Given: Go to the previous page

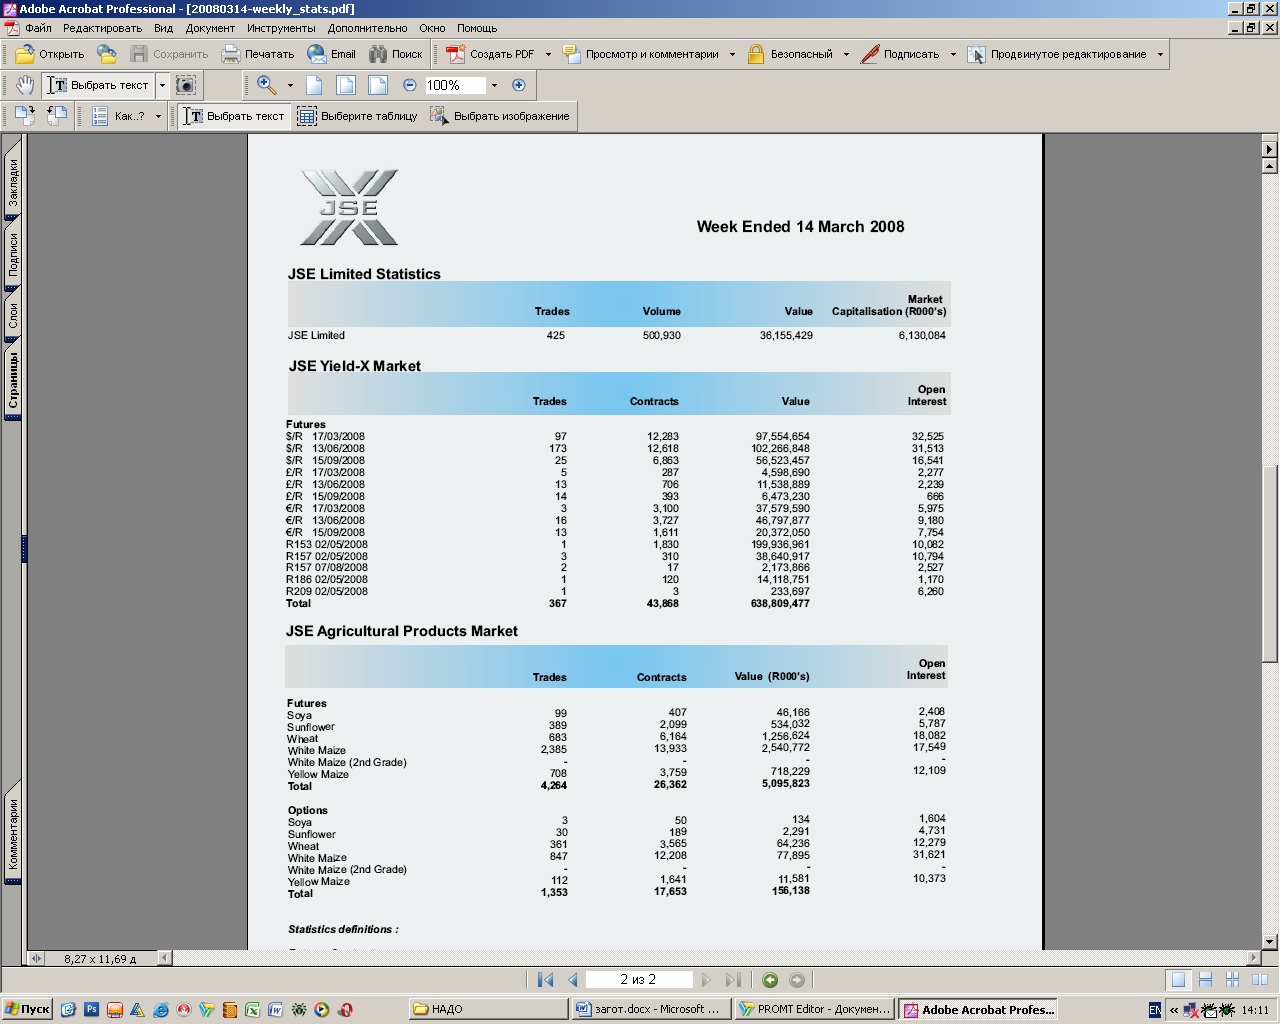Looking at the screenshot, I should click(573, 980).
